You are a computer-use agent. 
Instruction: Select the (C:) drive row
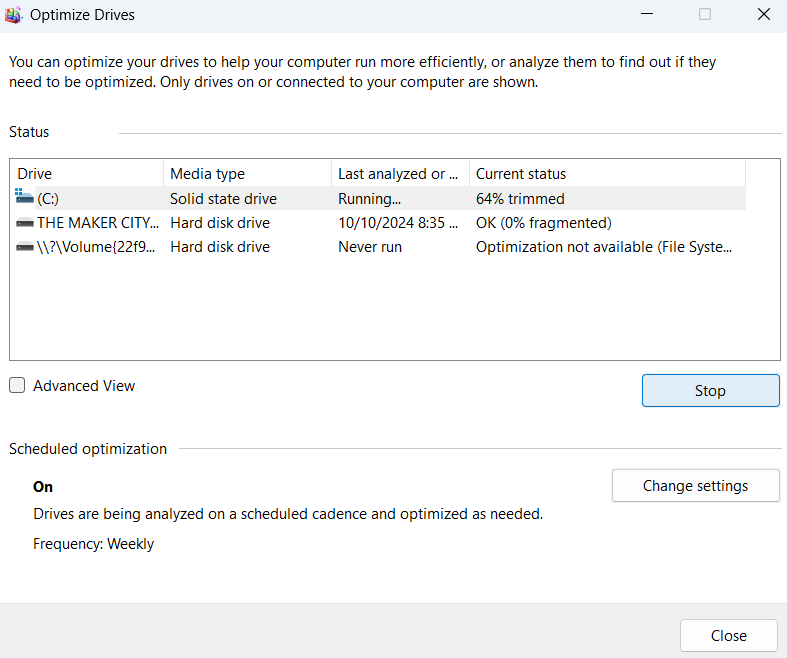pyautogui.click(x=378, y=199)
